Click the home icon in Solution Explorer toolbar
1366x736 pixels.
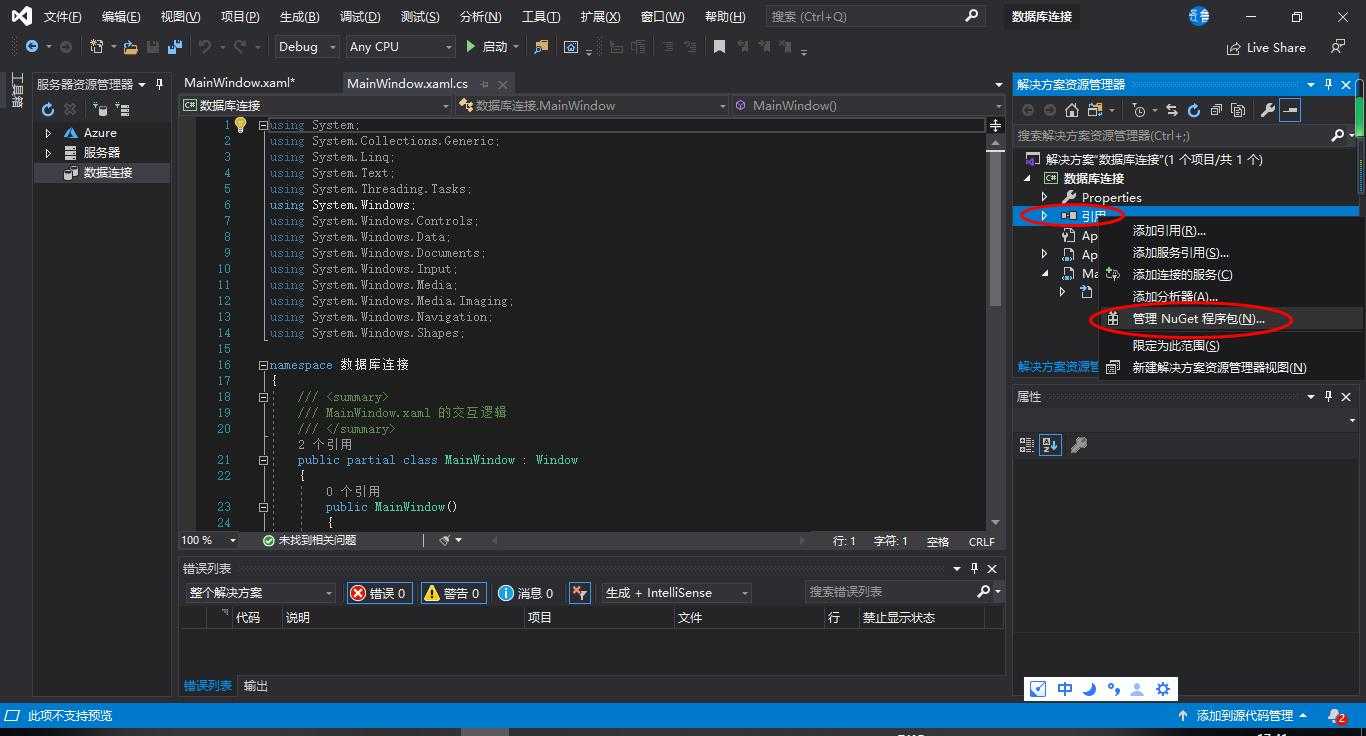1071,110
